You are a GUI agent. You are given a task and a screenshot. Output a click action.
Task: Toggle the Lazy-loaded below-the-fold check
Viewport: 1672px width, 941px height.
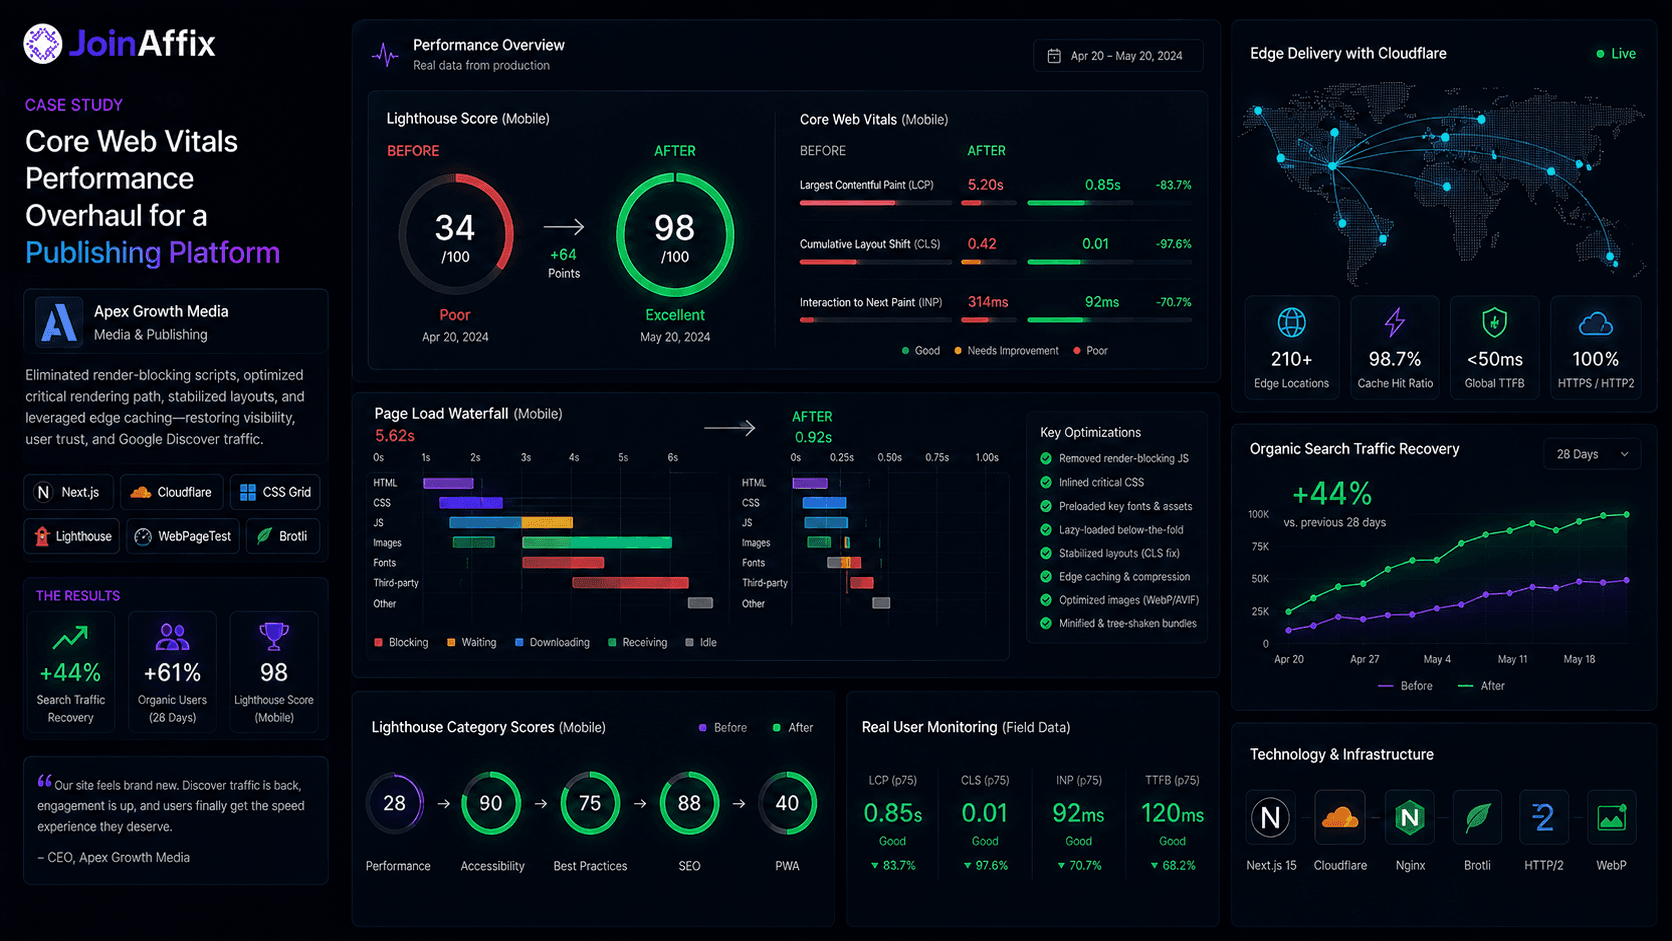click(x=1046, y=530)
